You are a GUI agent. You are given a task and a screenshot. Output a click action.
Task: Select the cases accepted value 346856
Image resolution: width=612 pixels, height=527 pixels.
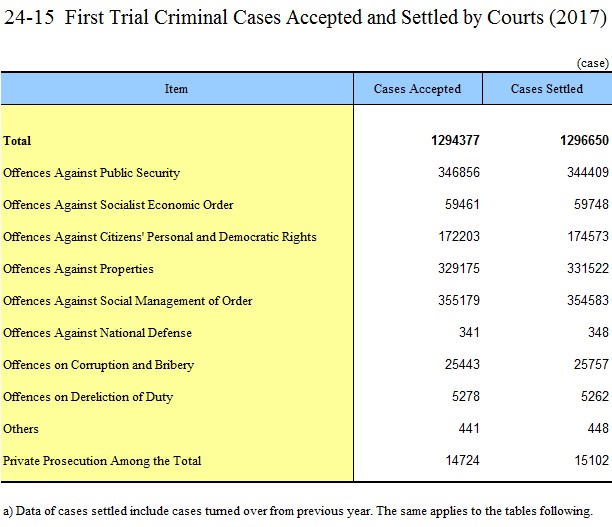(x=459, y=172)
